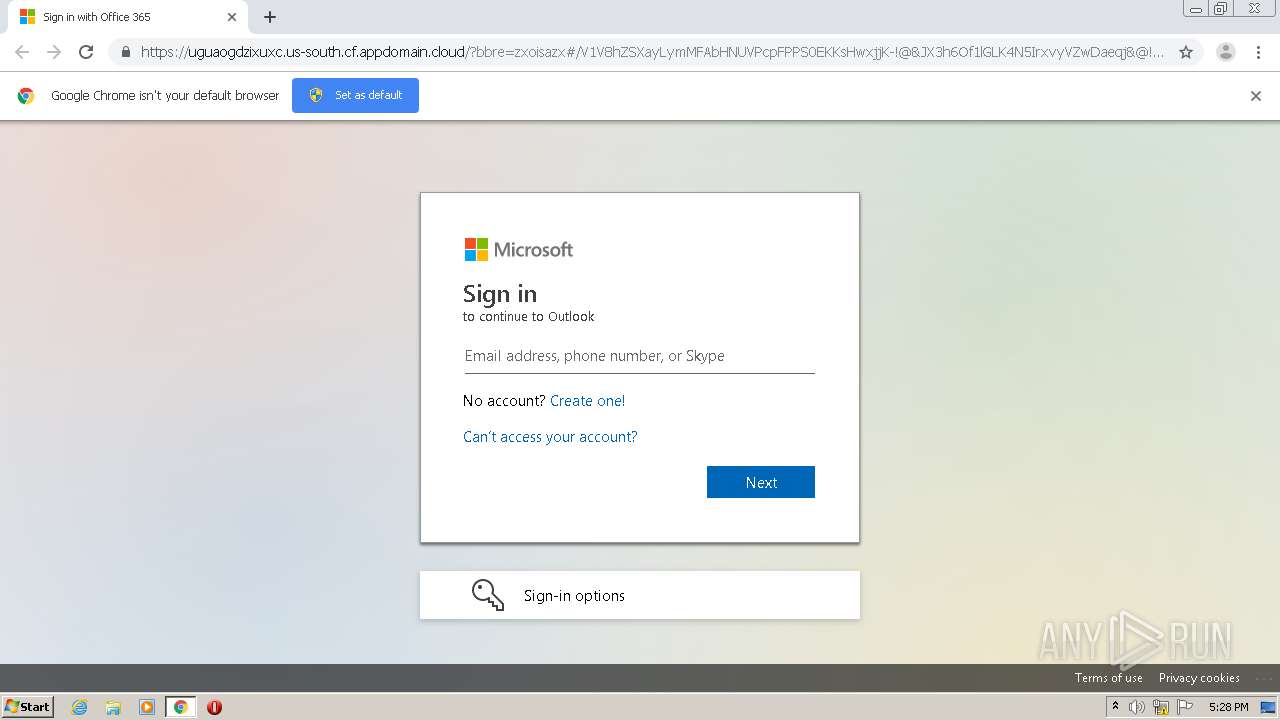Show hidden tray icons arrow
The height and width of the screenshot is (720, 1280).
point(1115,707)
